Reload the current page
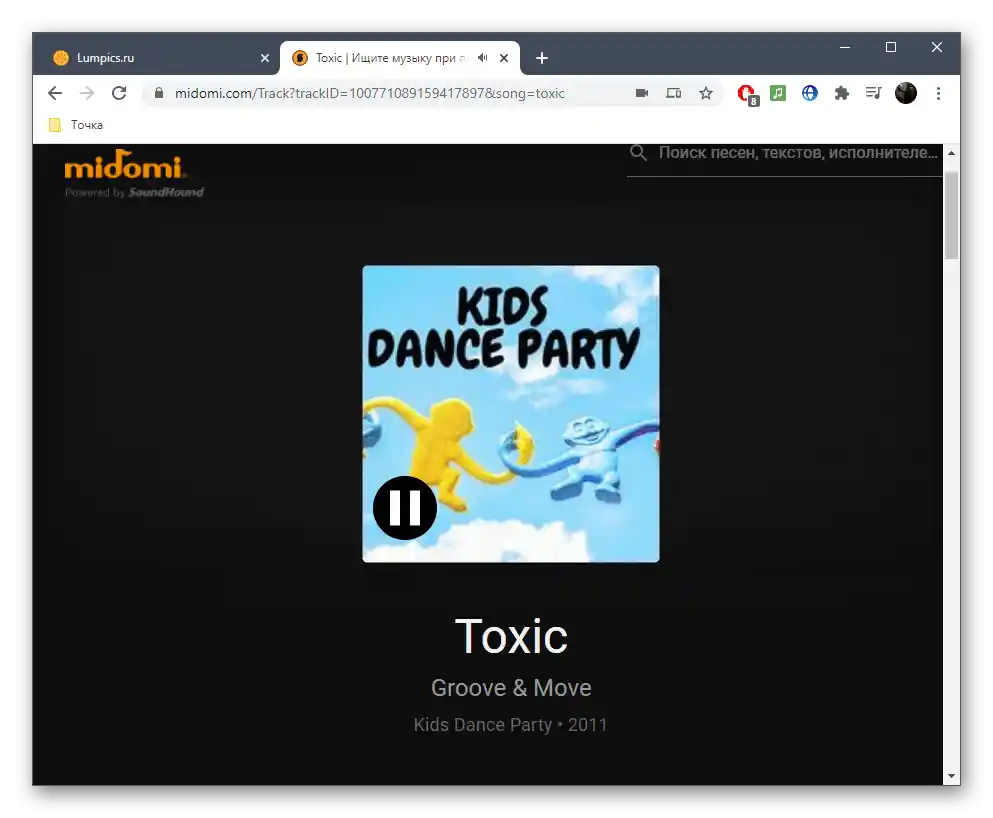 tap(119, 93)
